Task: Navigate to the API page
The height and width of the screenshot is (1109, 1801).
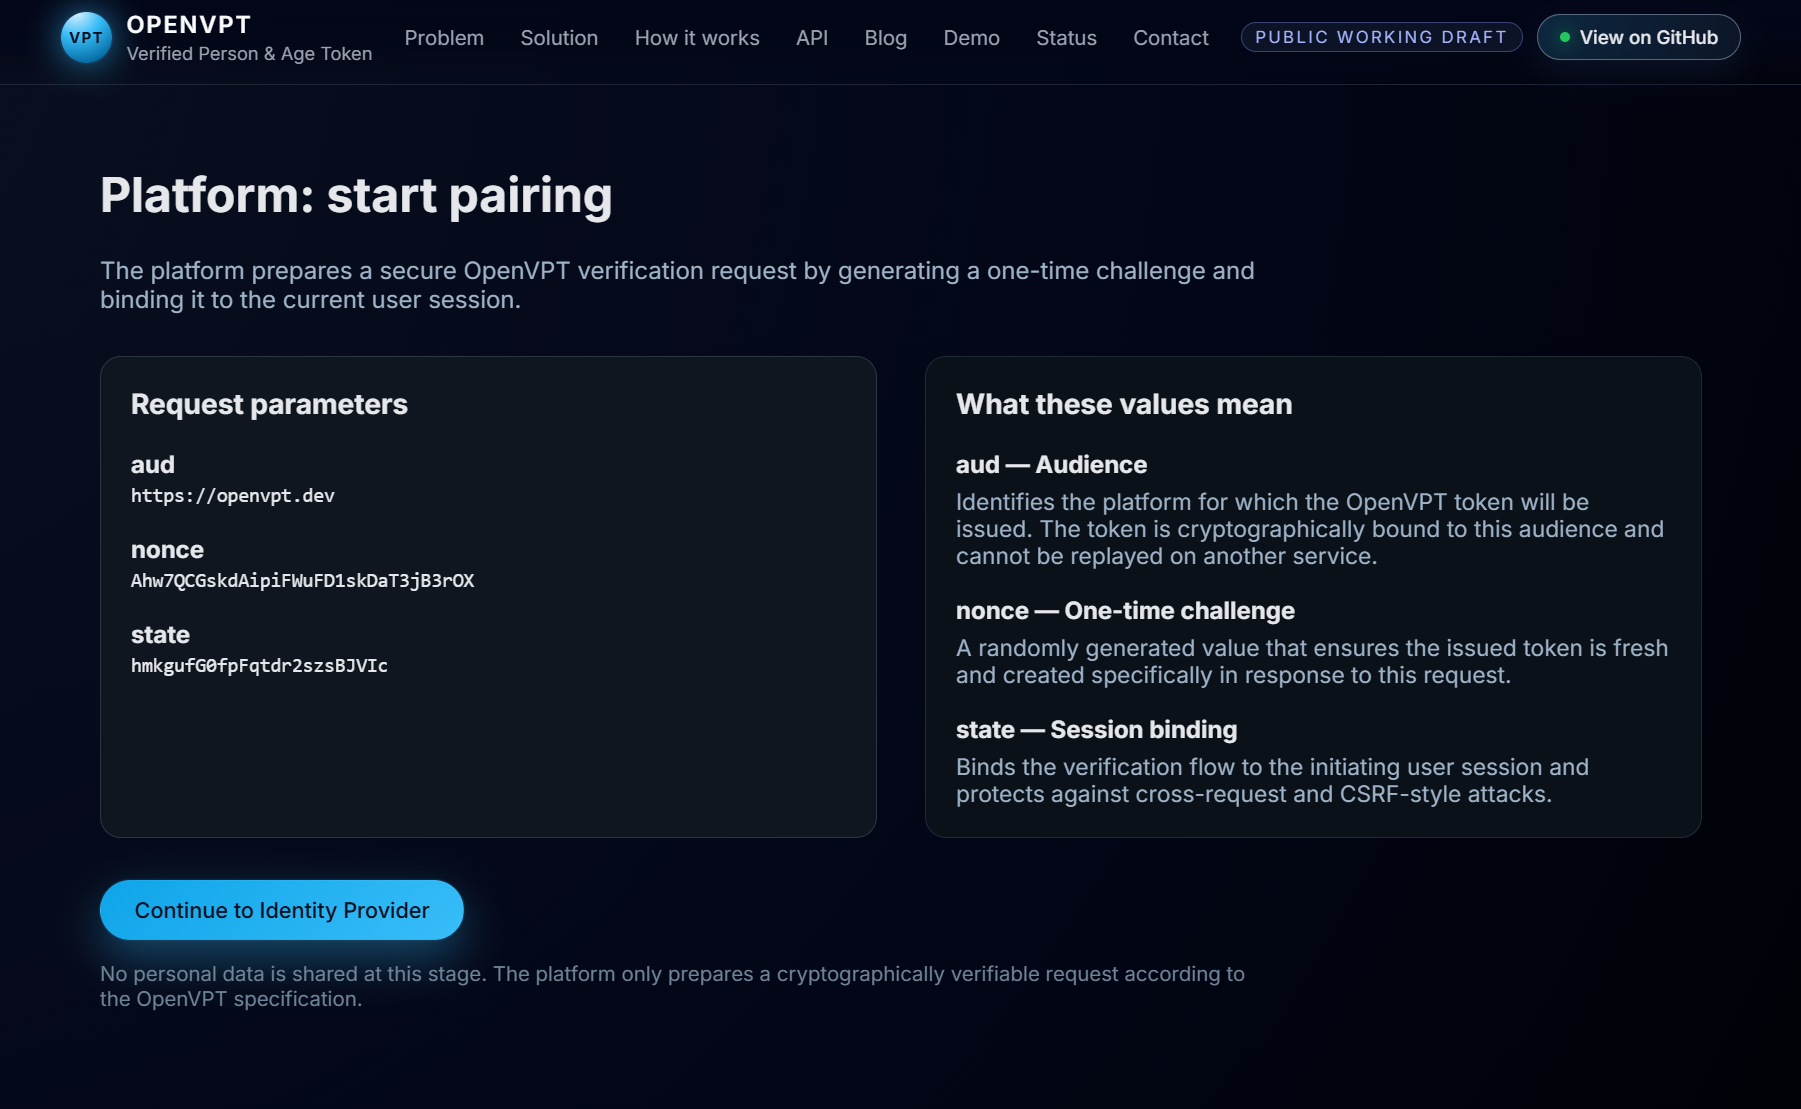Action: 812,38
